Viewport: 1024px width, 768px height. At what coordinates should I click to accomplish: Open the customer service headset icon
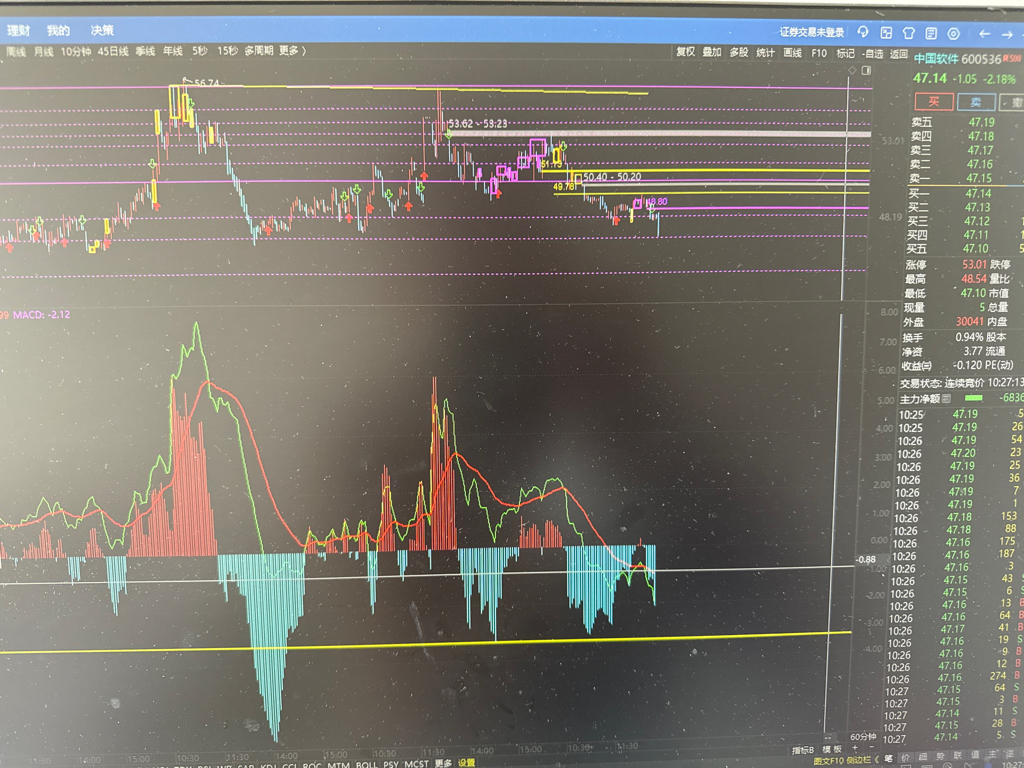(863, 32)
